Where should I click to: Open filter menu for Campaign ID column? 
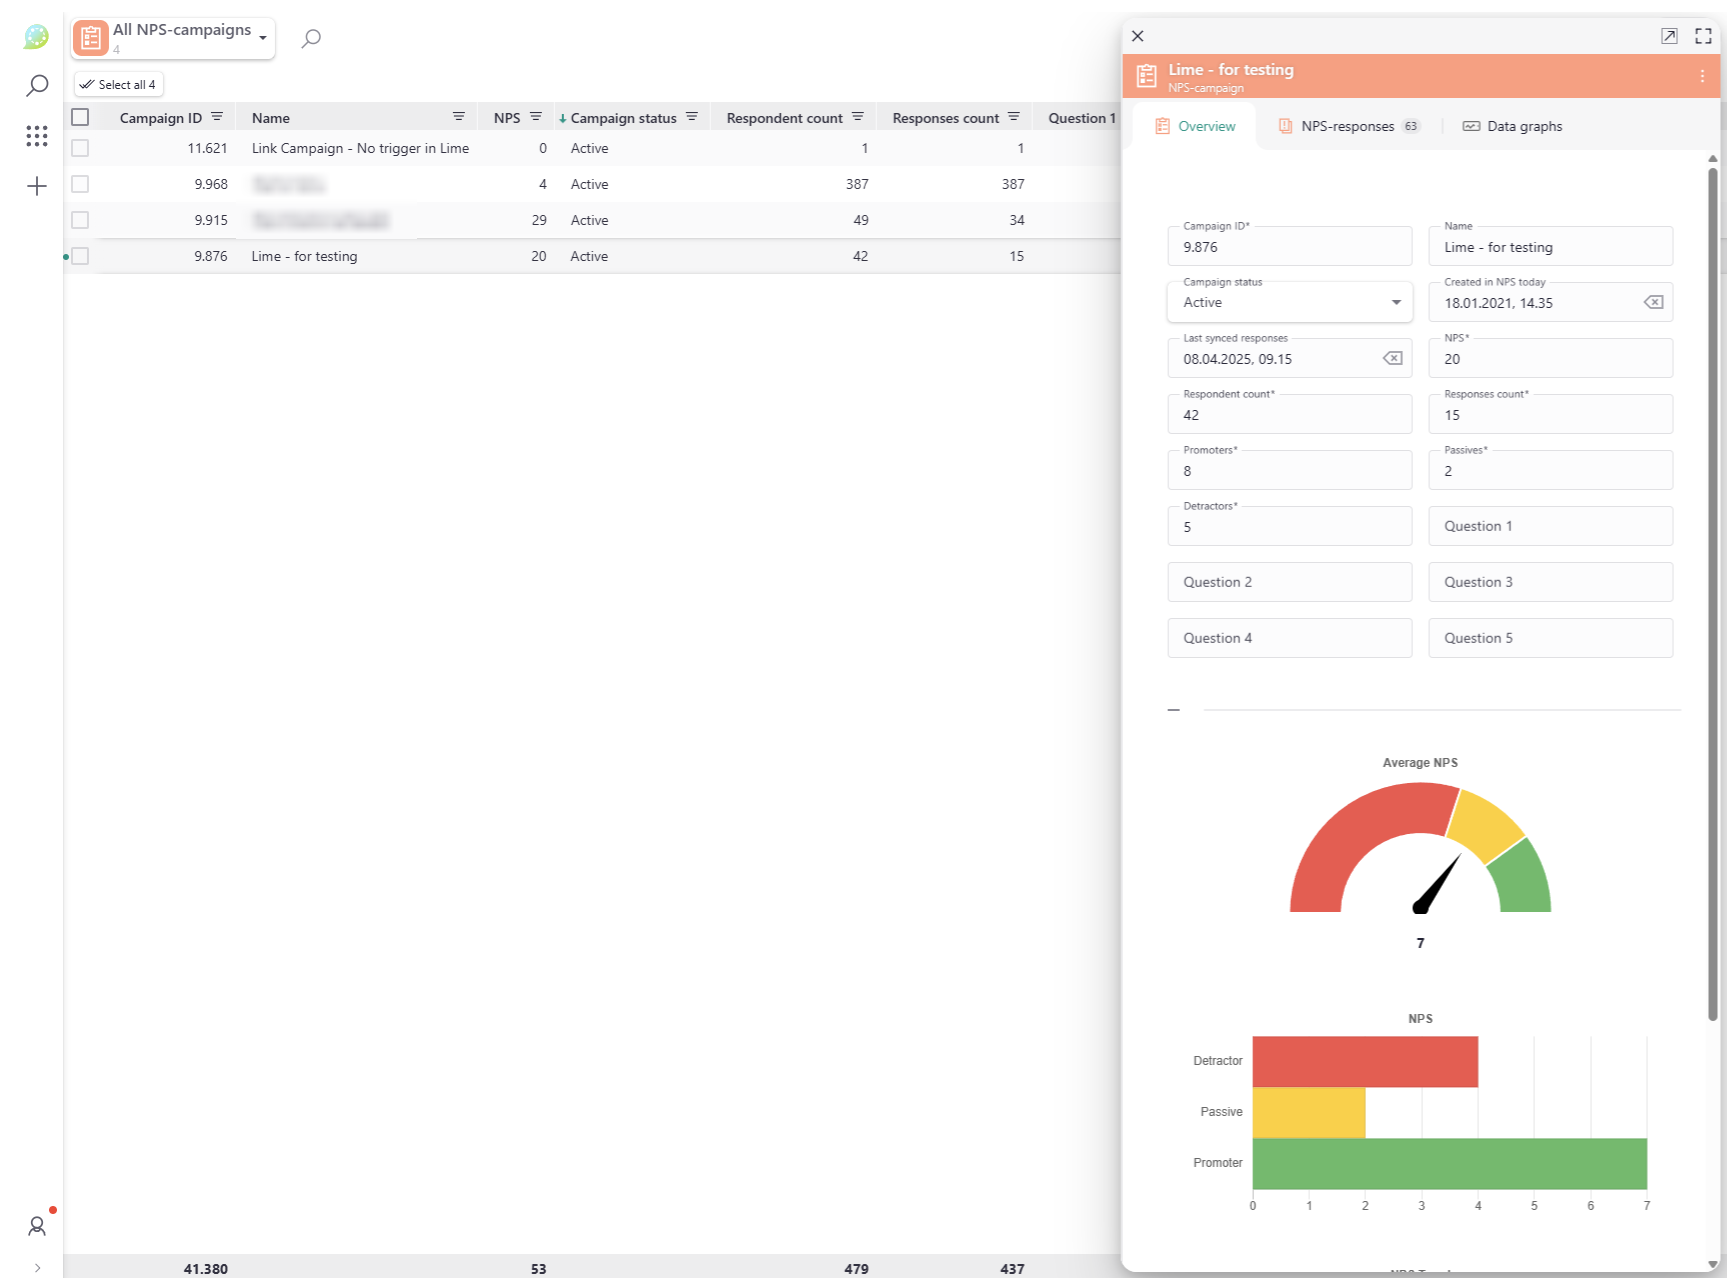(x=217, y=118)
